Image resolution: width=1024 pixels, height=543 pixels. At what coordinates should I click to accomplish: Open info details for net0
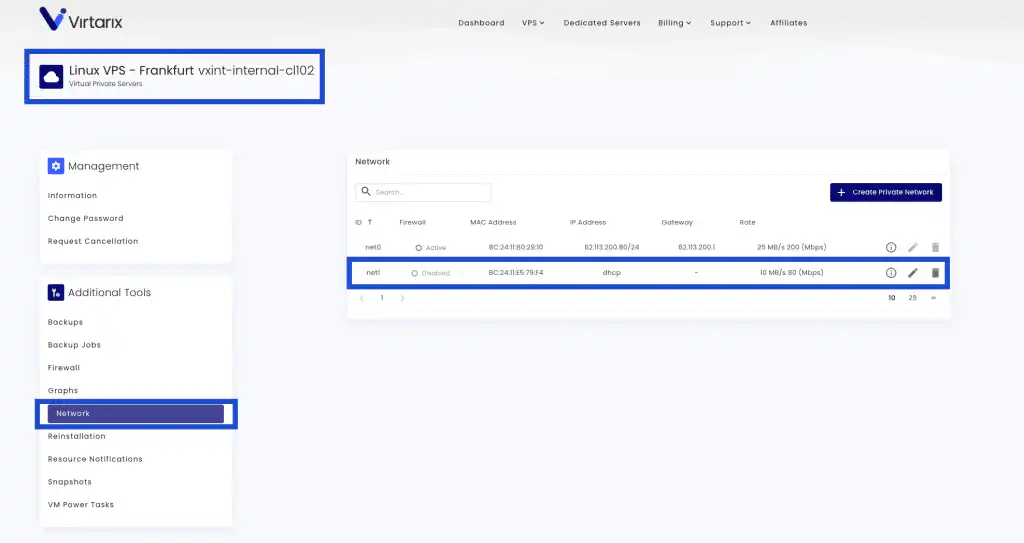[x=891, y=247]
